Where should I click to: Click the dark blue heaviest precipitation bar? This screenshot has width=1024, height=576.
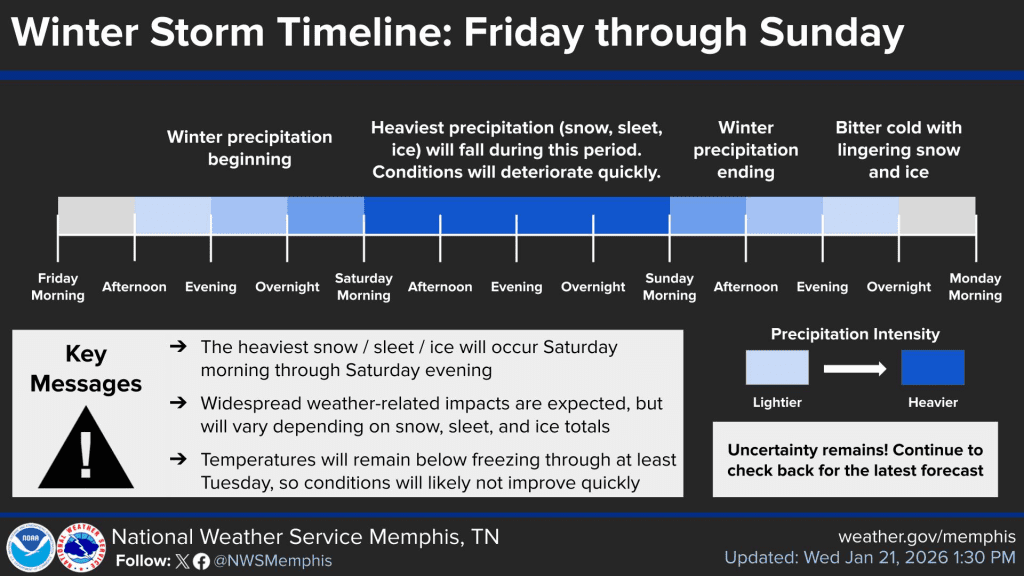[517, 215]
